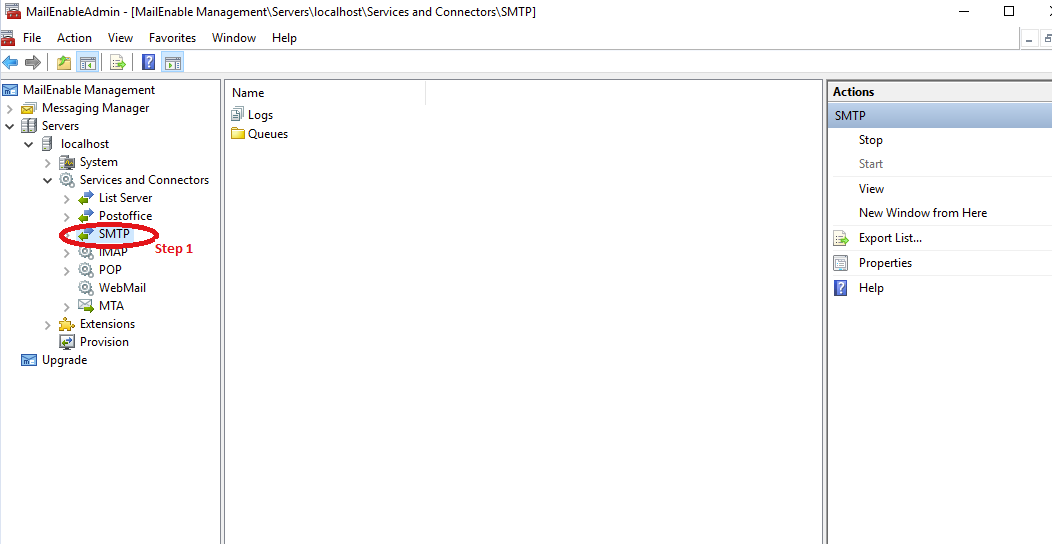1052x544 pixels.
Task: Click Help text in Actions pane
Action: tap(872, 288)
